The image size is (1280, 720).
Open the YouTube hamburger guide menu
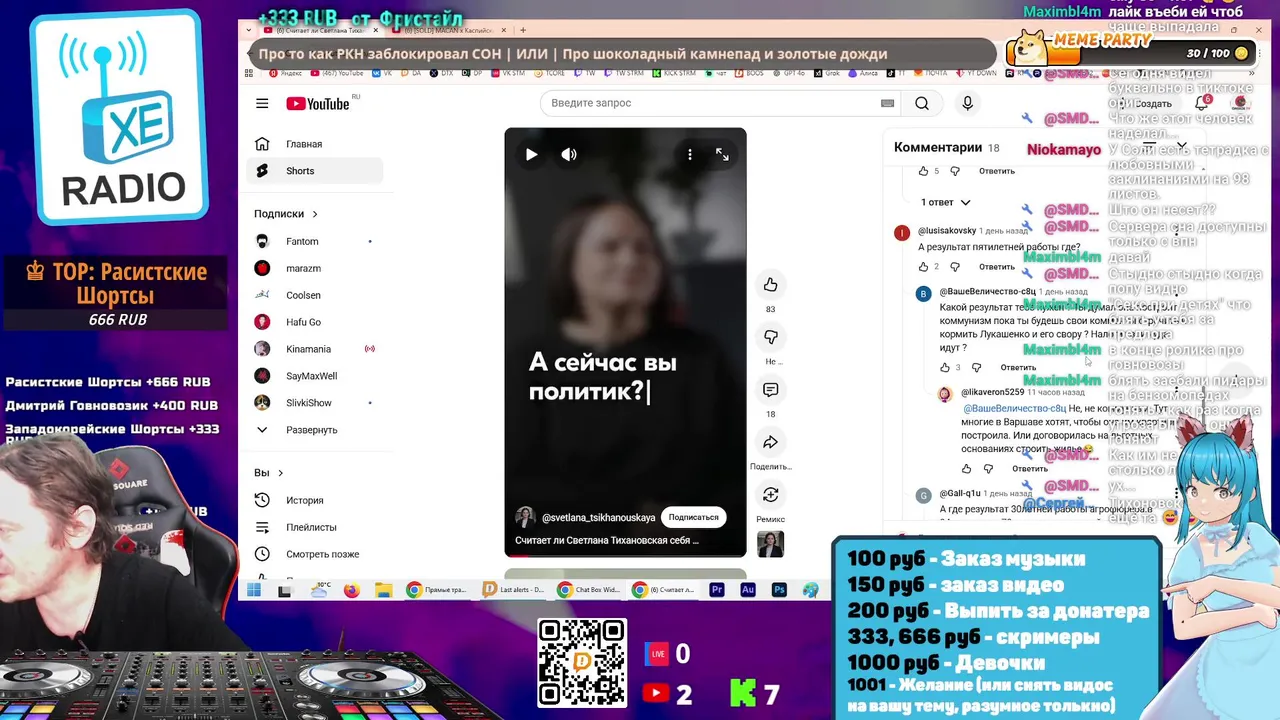click(262, 103)
